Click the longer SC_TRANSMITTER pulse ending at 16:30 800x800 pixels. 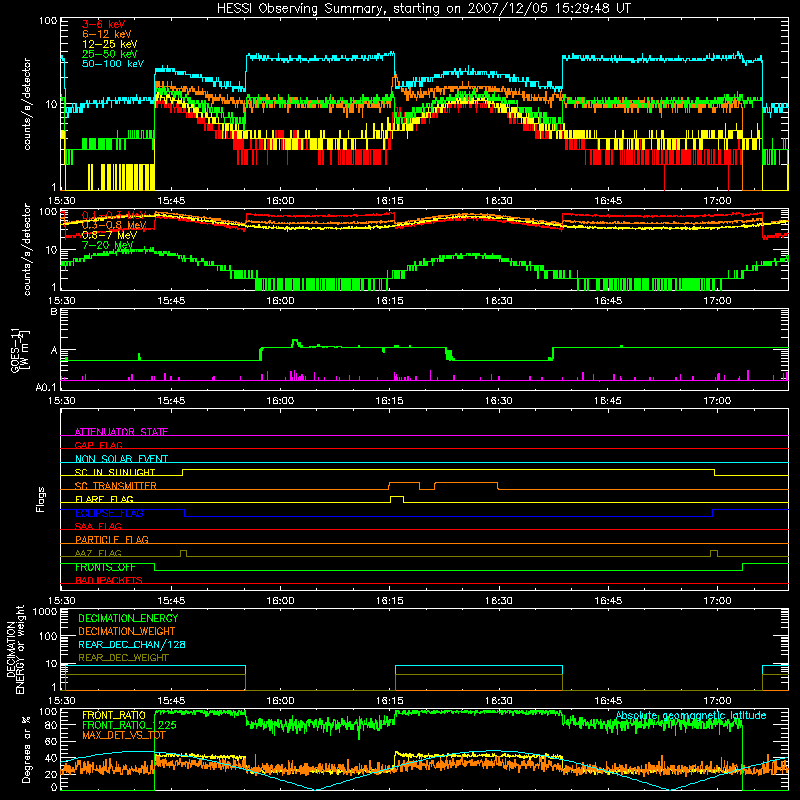[x=466, y=485]
